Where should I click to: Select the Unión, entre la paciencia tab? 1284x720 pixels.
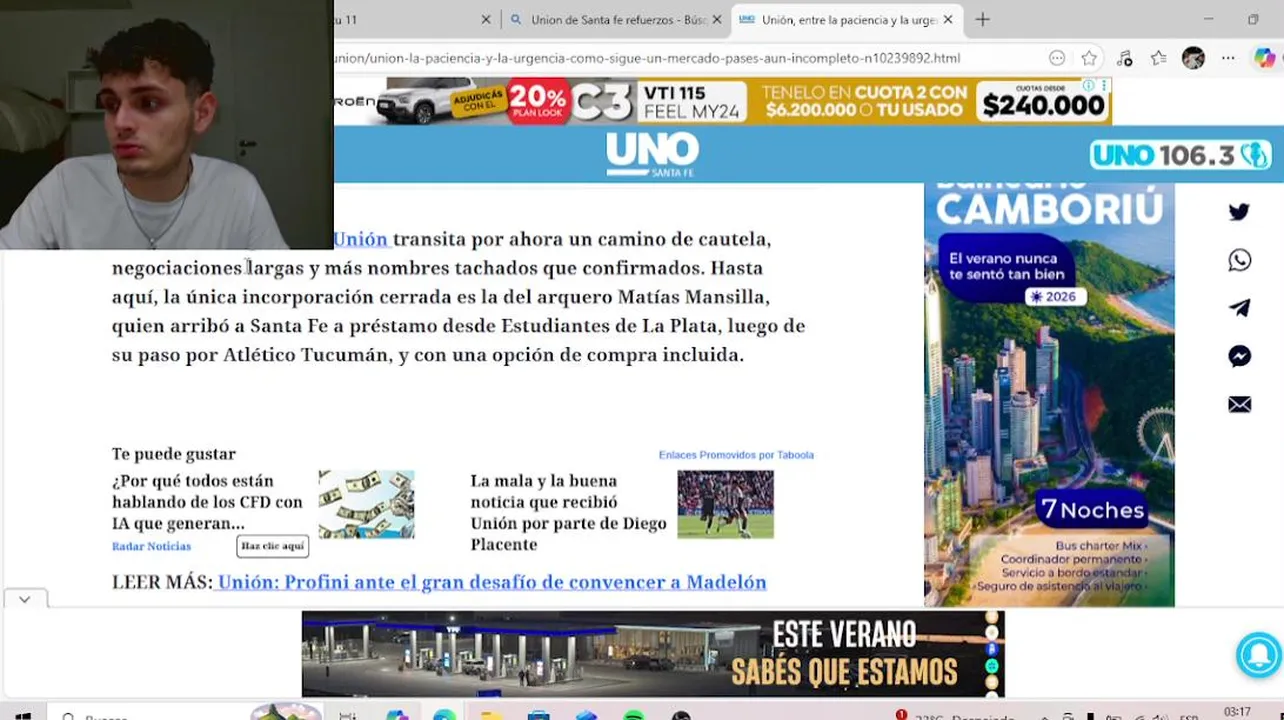click(x=846, y=19)
